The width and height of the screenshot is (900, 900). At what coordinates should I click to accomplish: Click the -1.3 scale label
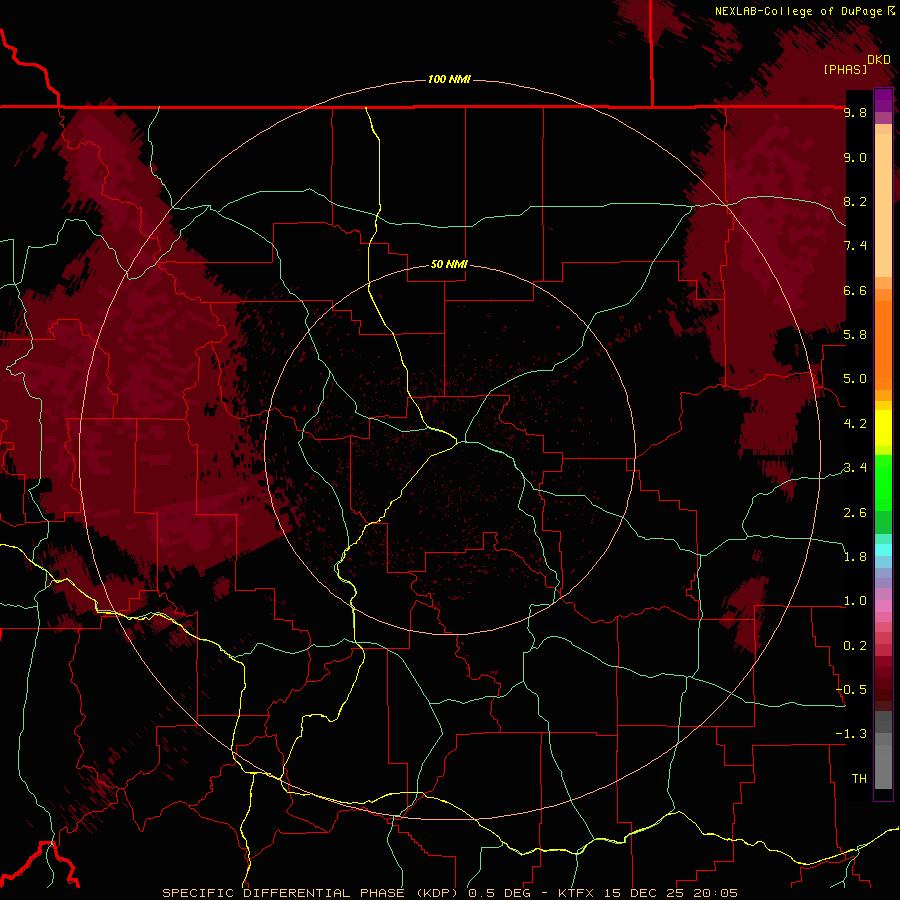click(852, 734)
